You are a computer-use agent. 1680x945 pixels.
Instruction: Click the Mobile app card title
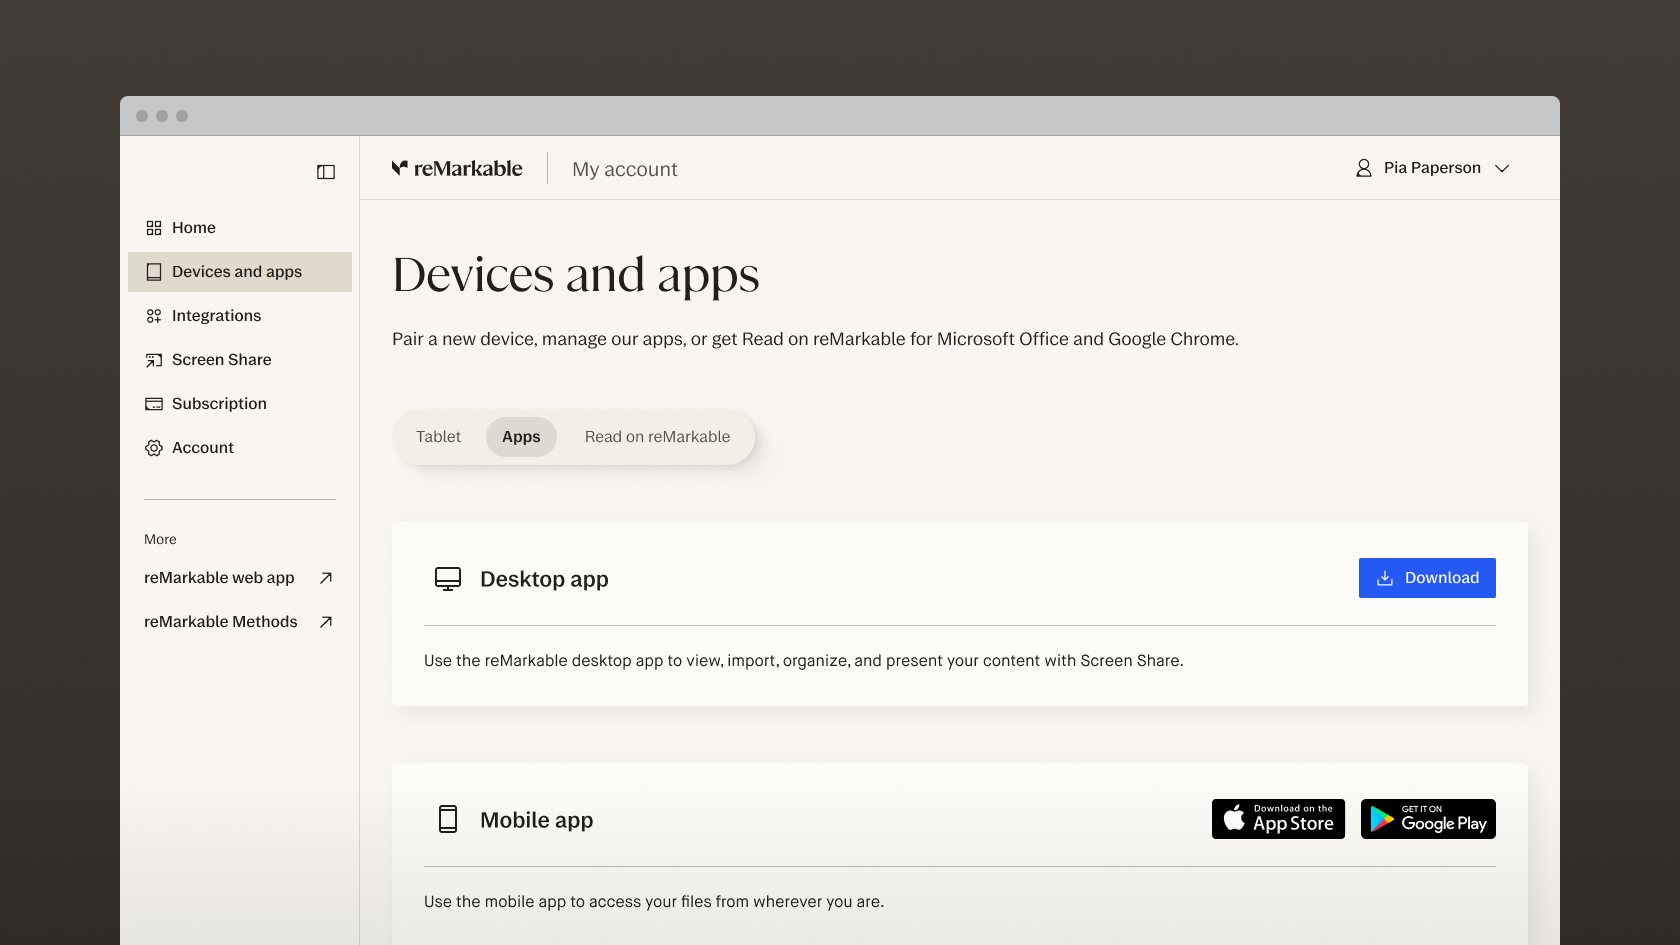(536, 820)
